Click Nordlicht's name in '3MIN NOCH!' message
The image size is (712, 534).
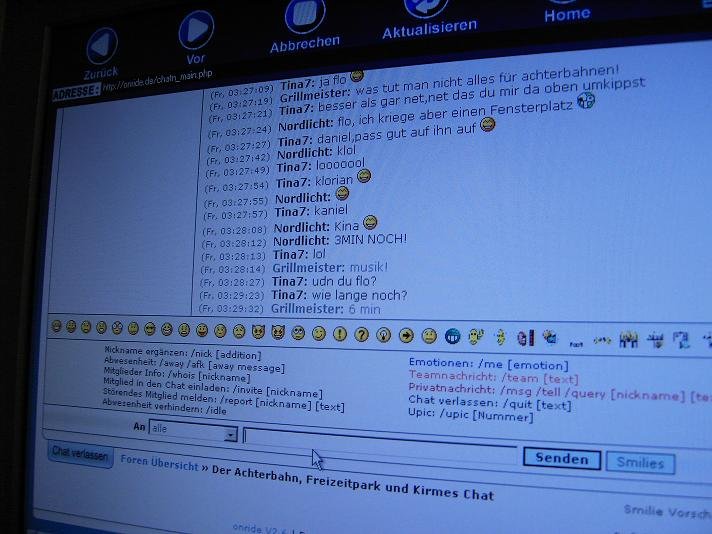click(301, 240)
